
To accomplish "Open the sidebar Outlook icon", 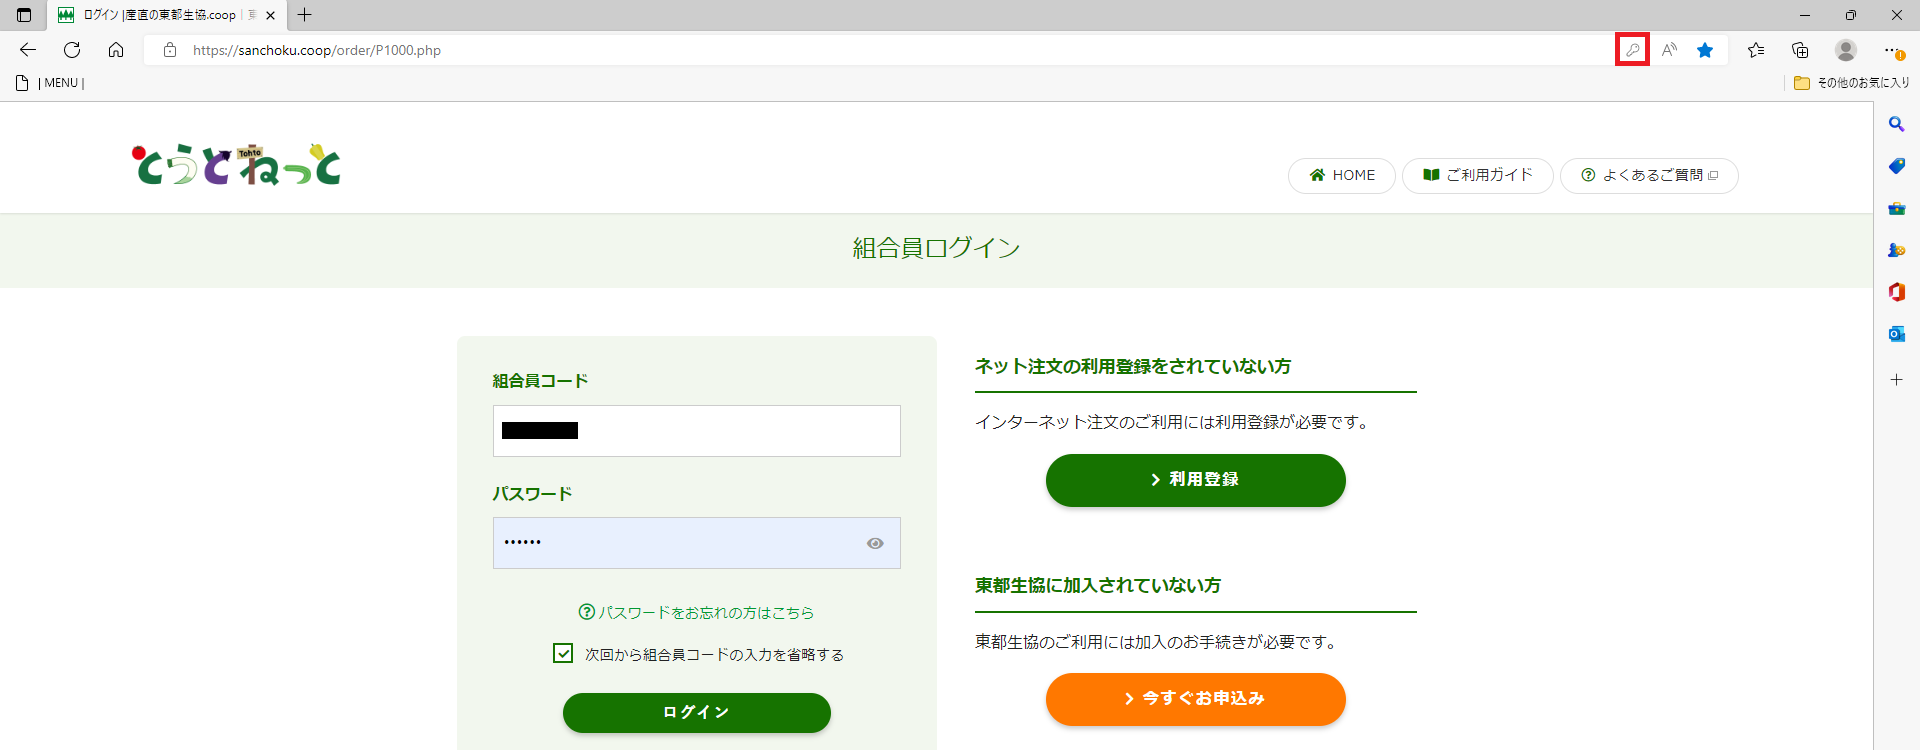I will [x=1896, y=334].
